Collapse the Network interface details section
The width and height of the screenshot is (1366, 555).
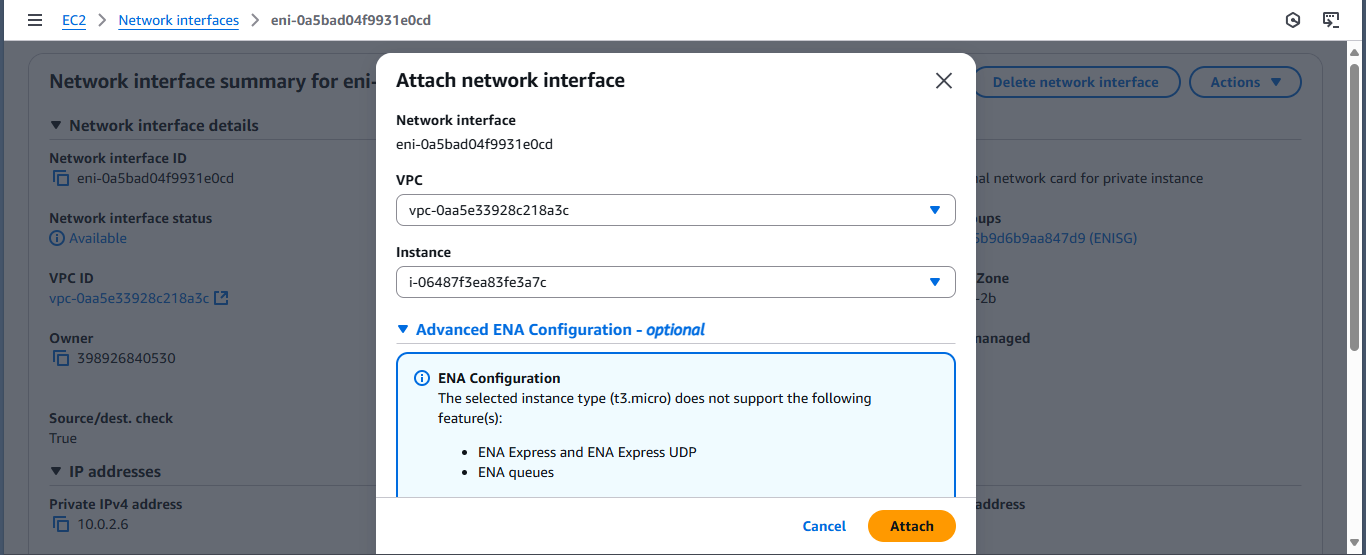click(x=56, y=126)
